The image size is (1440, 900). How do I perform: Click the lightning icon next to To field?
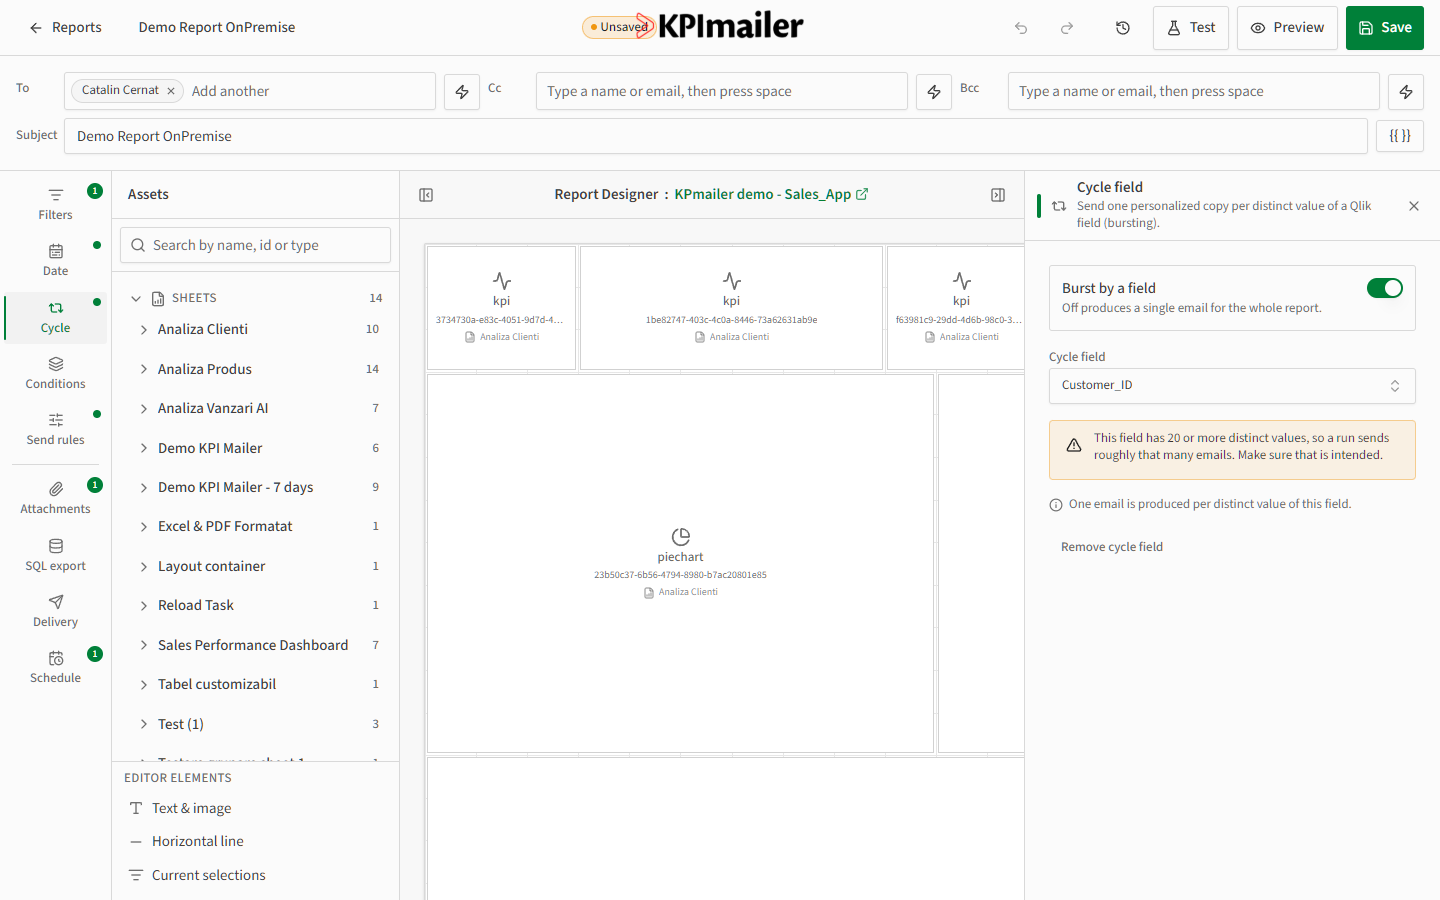(x=462, y=91)
